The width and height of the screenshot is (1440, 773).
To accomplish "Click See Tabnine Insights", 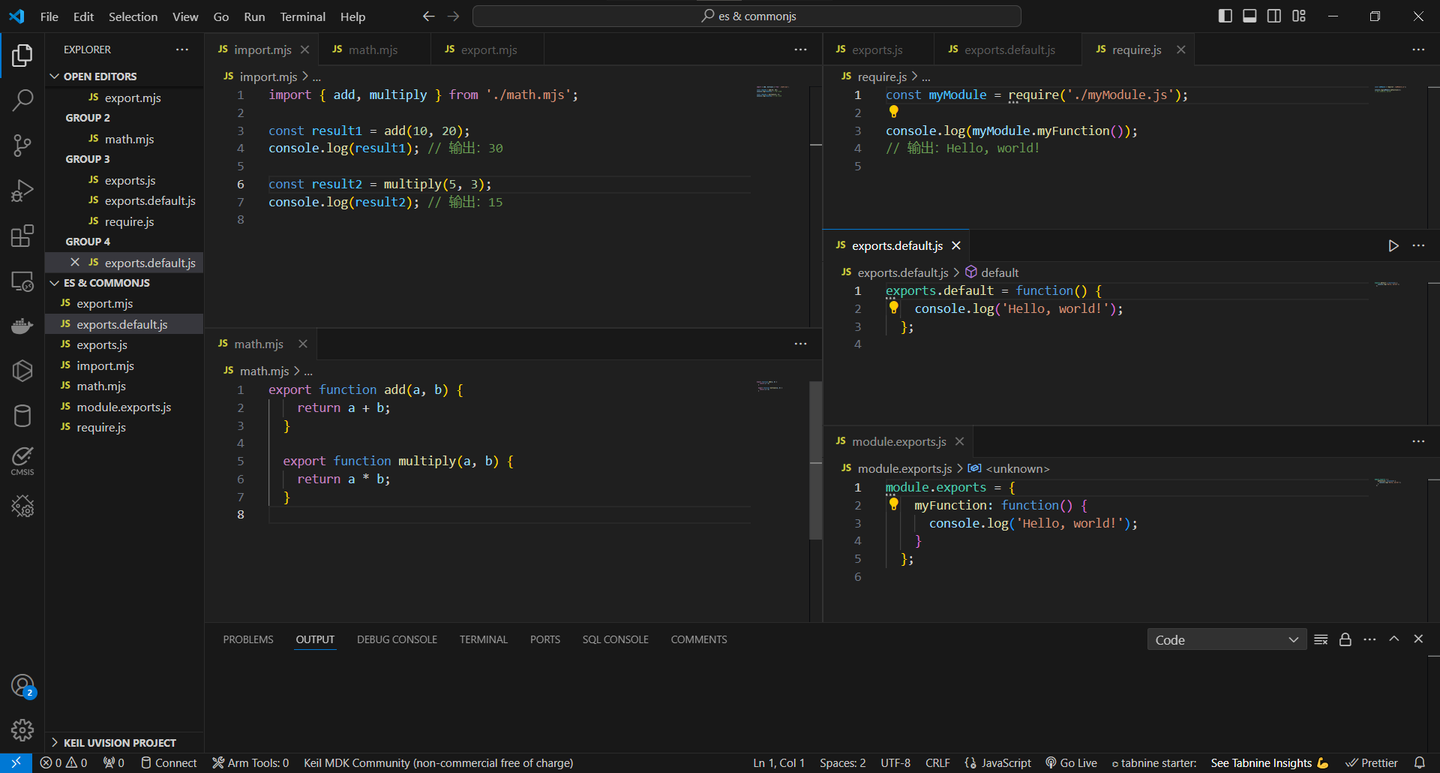I will pyautogui.click(x=1269, y=762).
